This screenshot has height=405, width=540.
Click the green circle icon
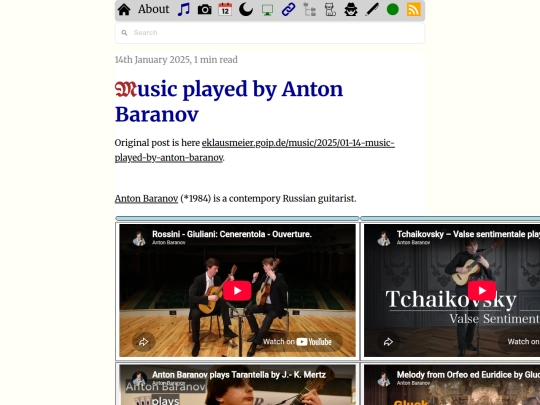393,9
